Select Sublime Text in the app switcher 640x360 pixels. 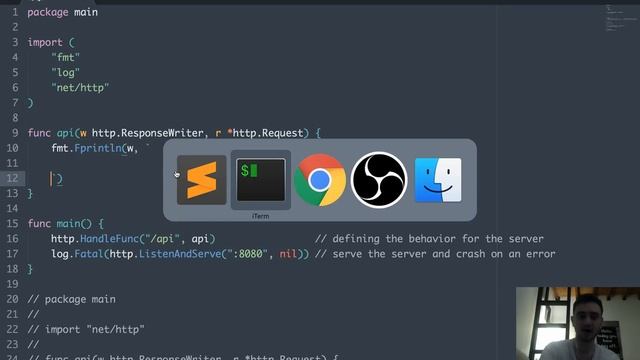(202, 180)
